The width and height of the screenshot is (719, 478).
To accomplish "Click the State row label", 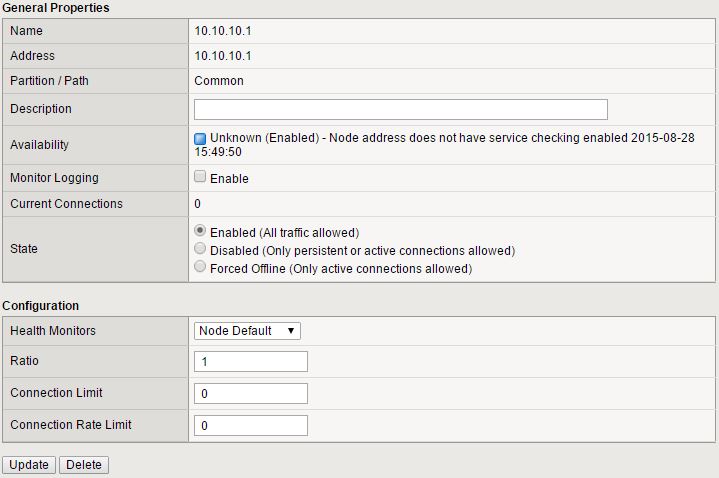I will pyautogui.click(x=25, y=249).
